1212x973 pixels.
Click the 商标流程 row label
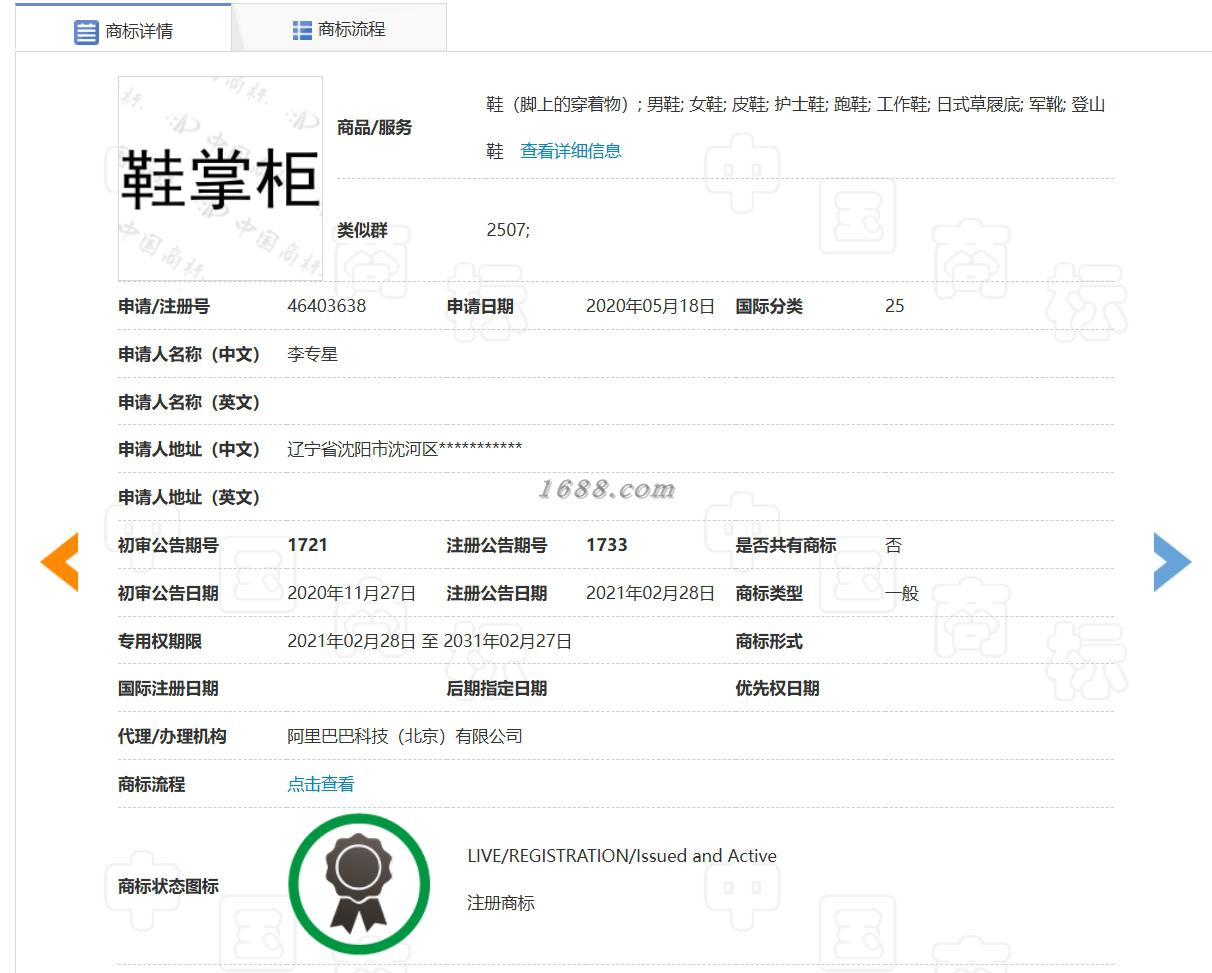(x=152, y=785)
